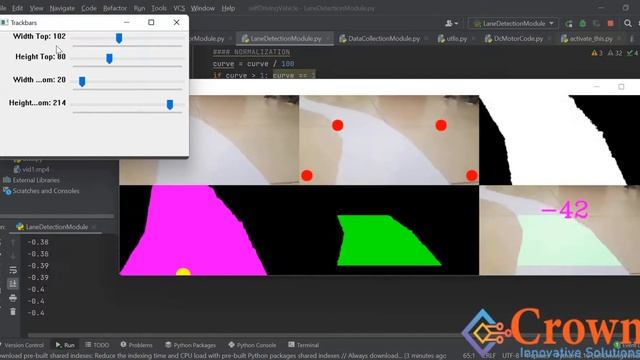The height and width of the screenshot is (360, 640).
Task: Toggle soft-wrap in the Run console
Action: (x=13, y=270)
